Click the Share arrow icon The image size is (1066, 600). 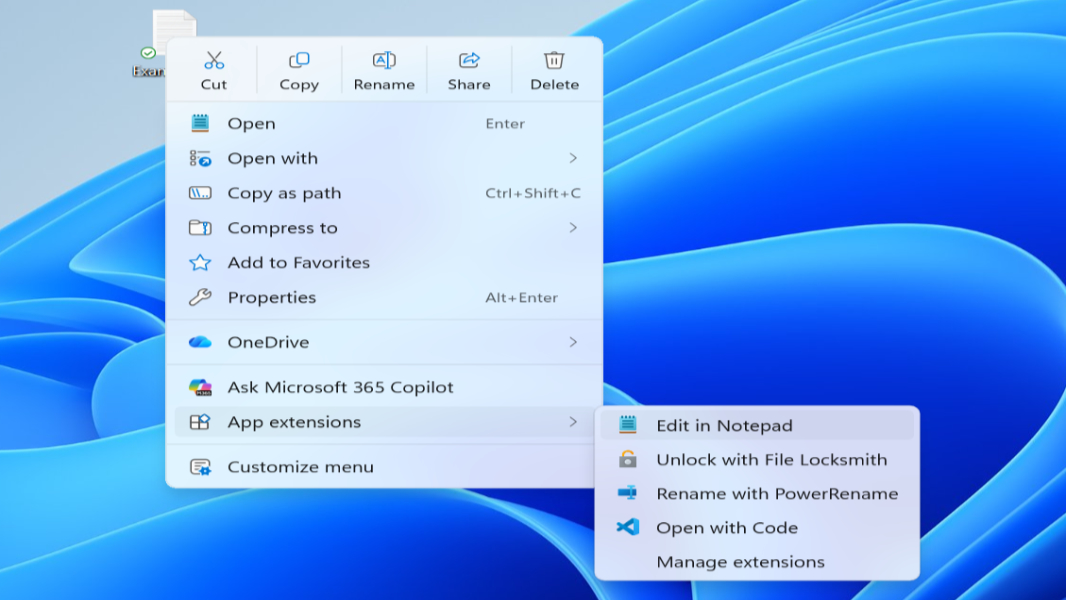pyautogui.click(x=469, y=60)
